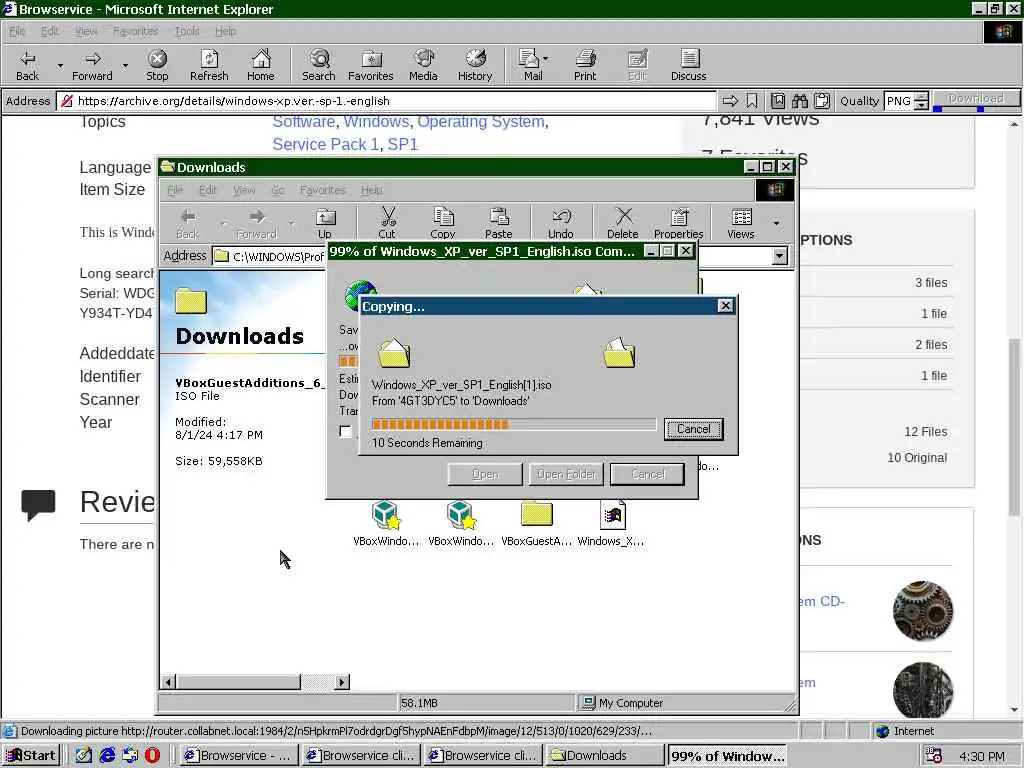Open the Search pane in Internet Explorer
This screenshot has height=768, width=1024.
point(319,65)
